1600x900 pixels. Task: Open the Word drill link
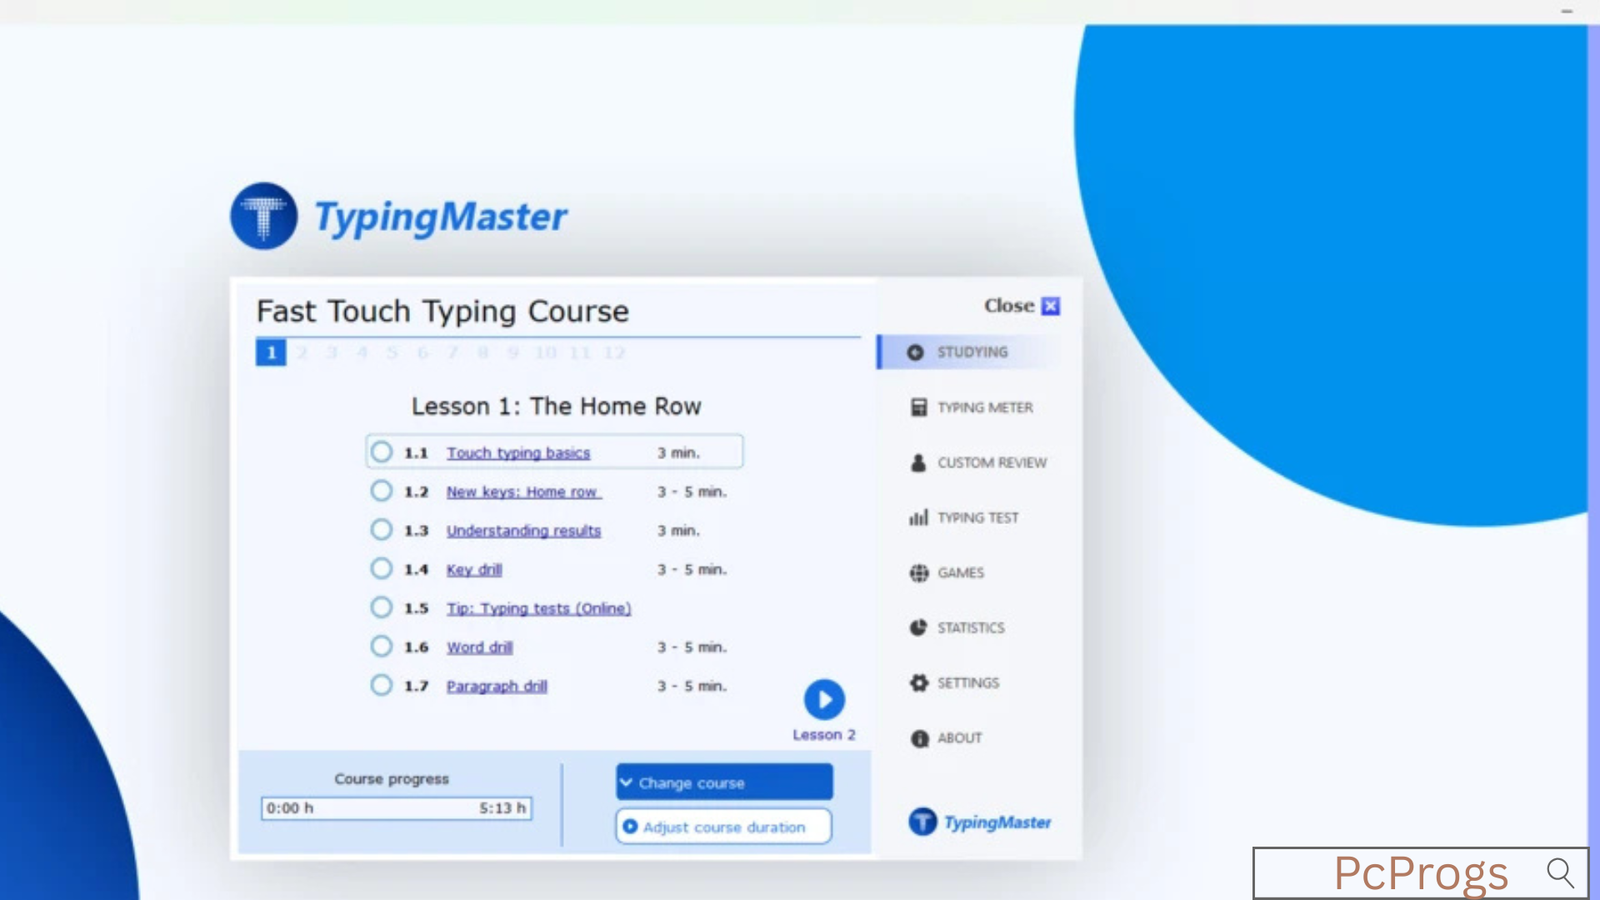[x=479, y=647]
